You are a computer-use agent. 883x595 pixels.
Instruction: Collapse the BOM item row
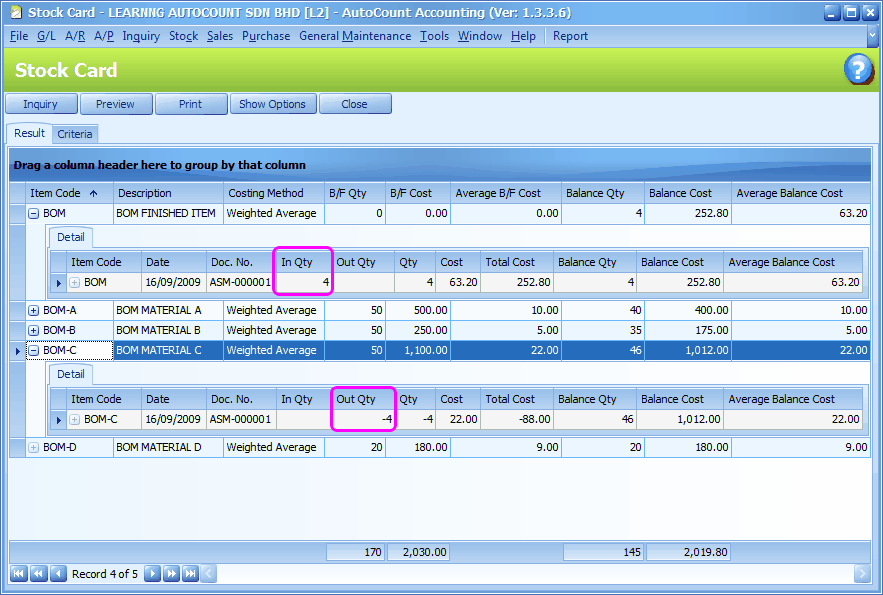tap(33, 213)
